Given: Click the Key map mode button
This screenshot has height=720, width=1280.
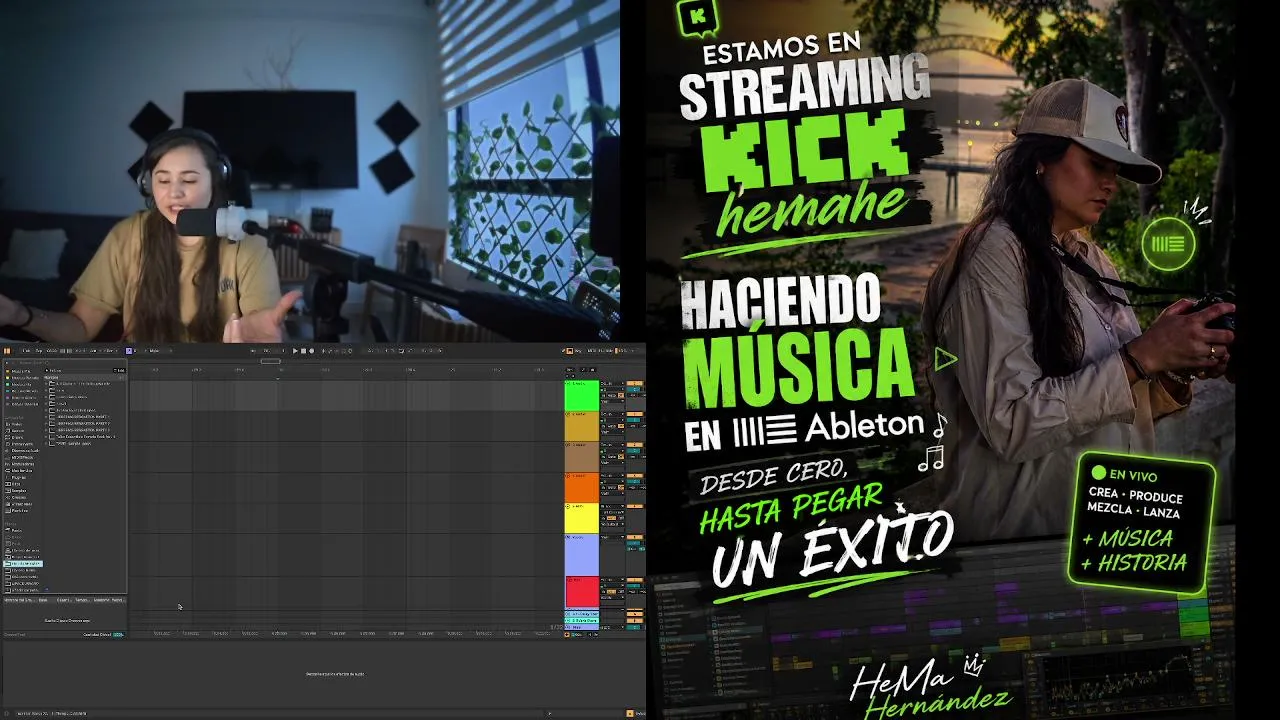Looking at the screenshot, I should click(x=577, y=351).
